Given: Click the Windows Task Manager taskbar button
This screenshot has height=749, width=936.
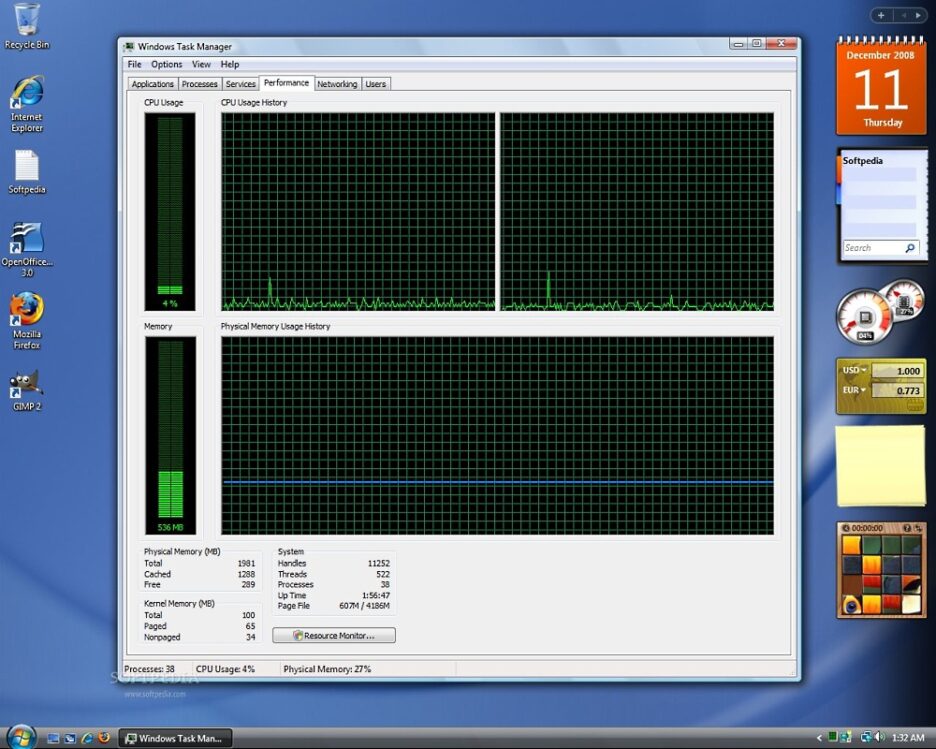Looking at the screenshot, I should click(176, 738).
